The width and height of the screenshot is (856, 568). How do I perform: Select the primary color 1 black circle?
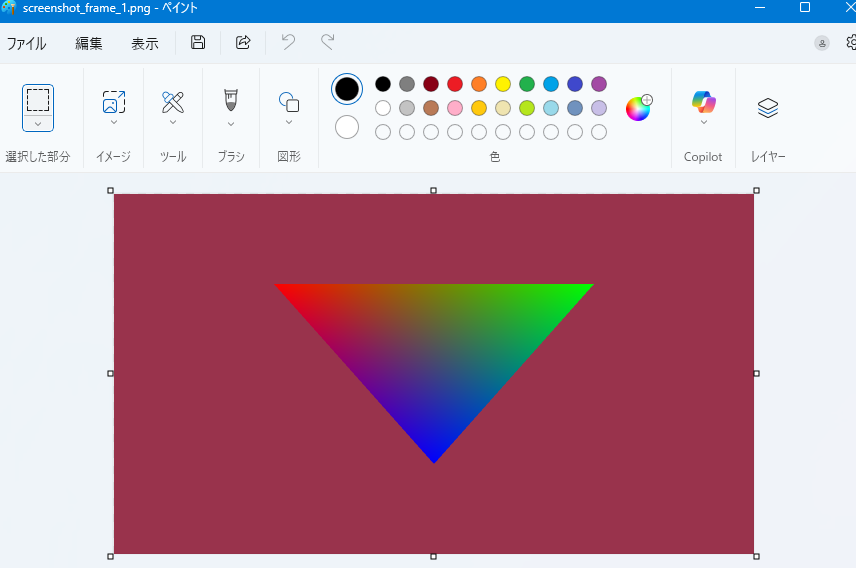pos(347,89)
